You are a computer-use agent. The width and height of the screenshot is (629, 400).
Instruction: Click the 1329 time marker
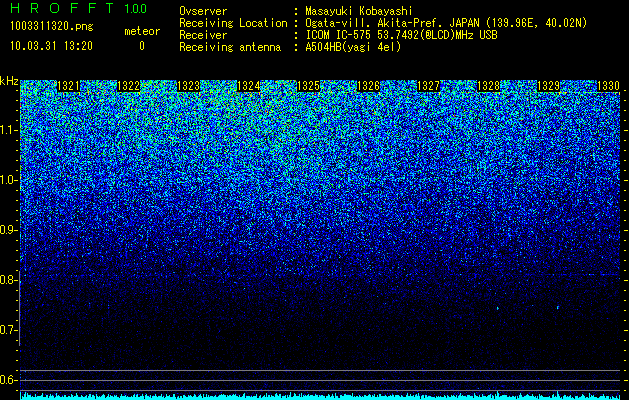(548, 86)
